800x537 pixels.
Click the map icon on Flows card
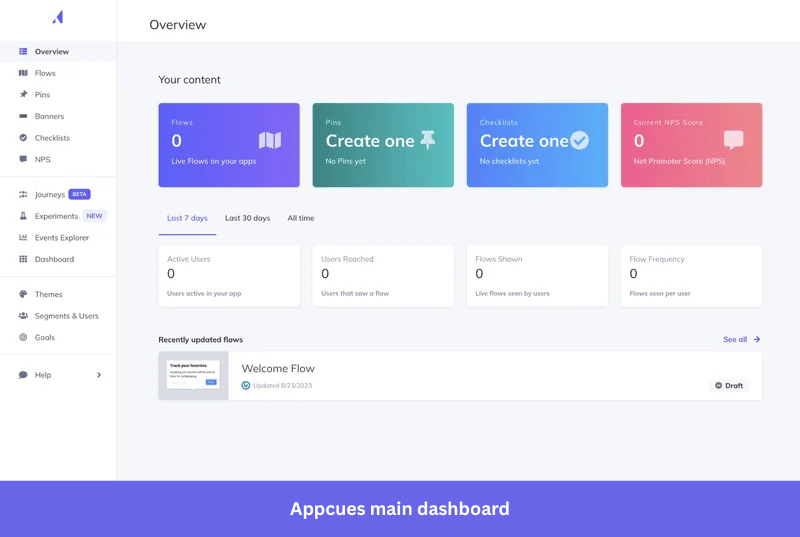click(270, 140)
